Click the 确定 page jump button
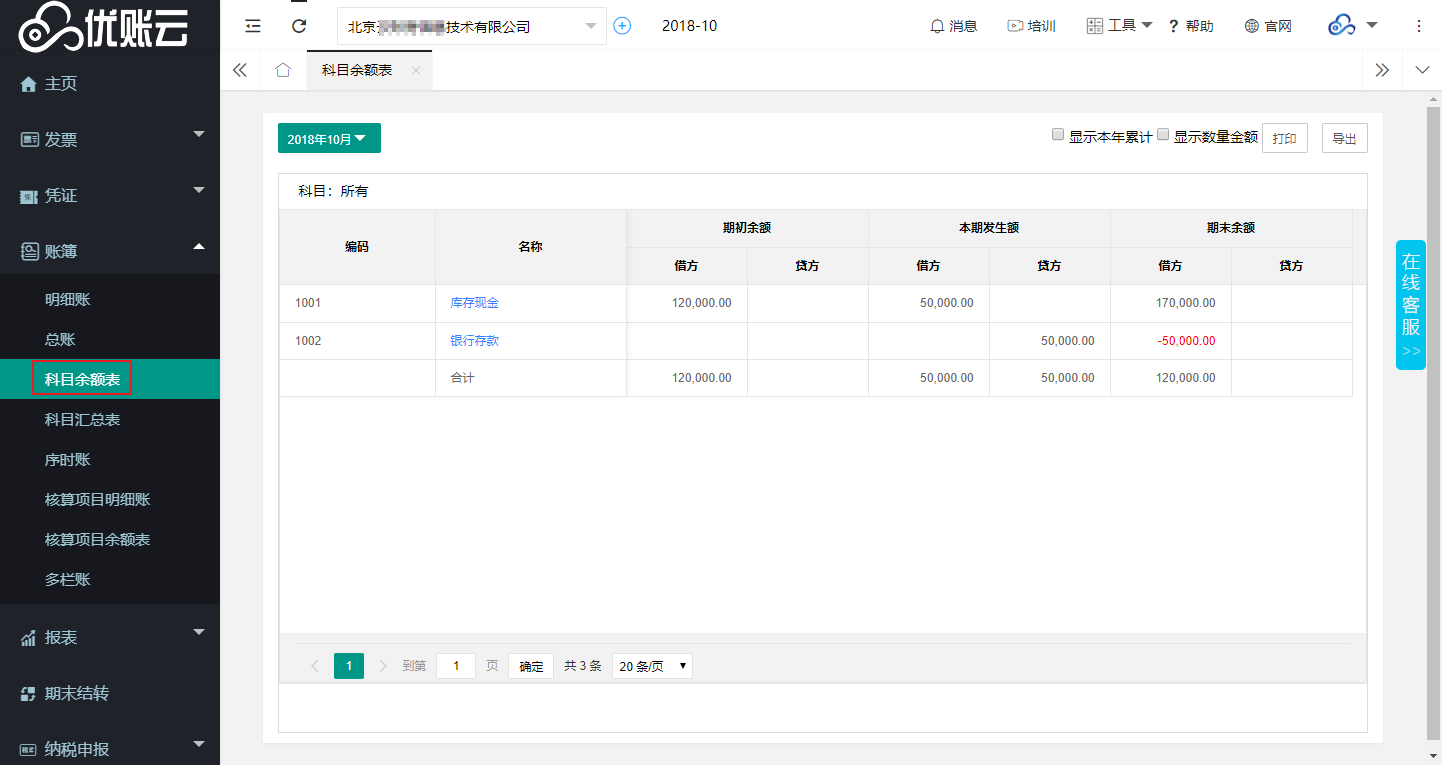Viewport: 1442px width, 765px height. [x=531, y=666]
